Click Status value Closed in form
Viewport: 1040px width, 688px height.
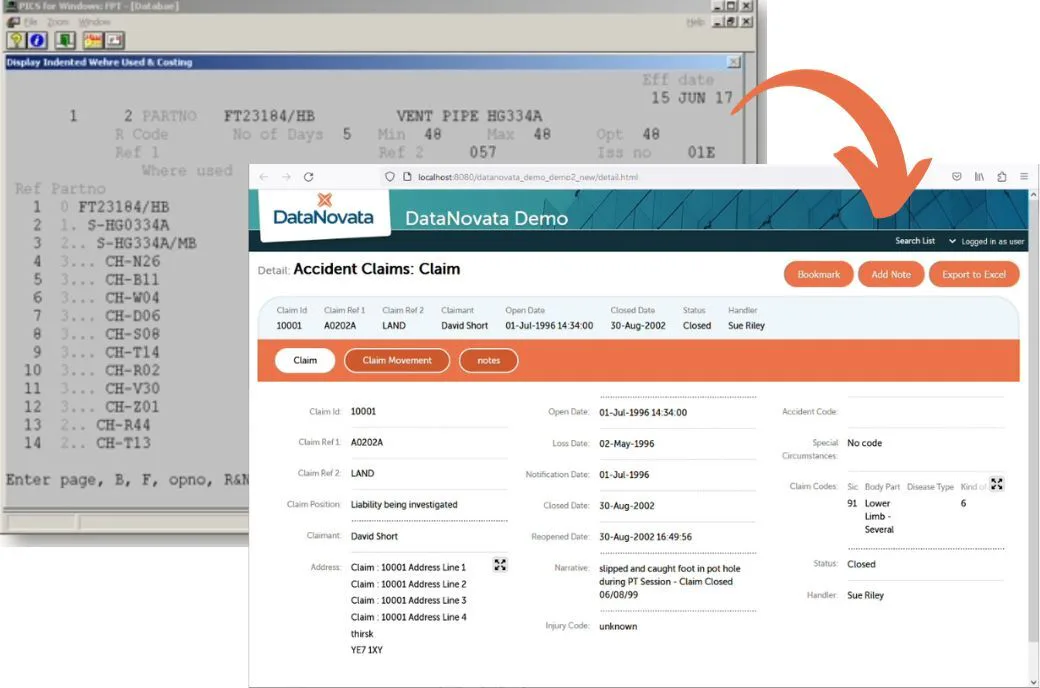tap(861, 564)
